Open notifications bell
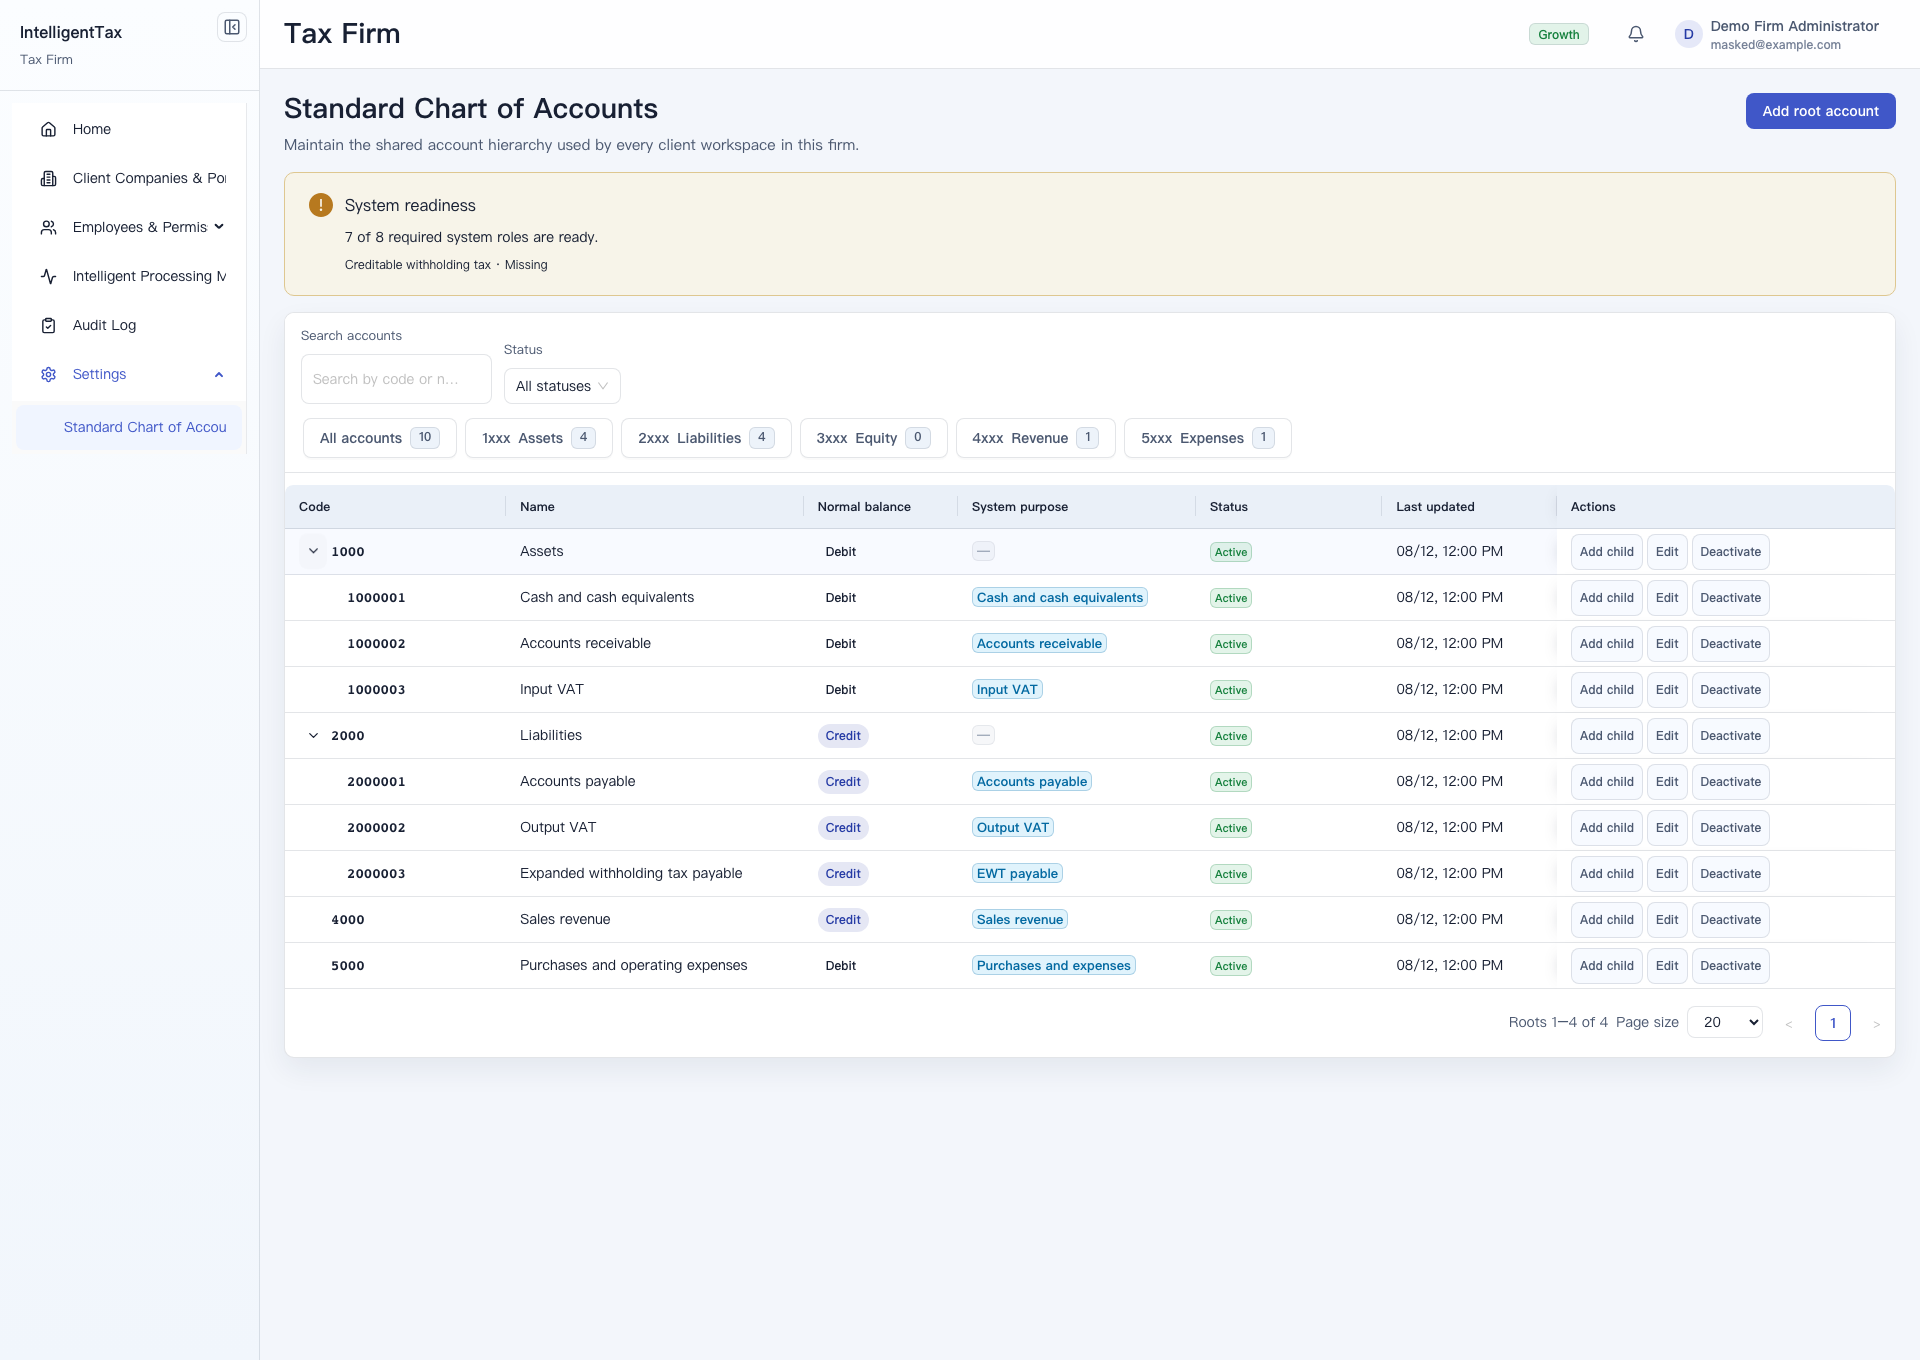 click(x=1636, y=34)
